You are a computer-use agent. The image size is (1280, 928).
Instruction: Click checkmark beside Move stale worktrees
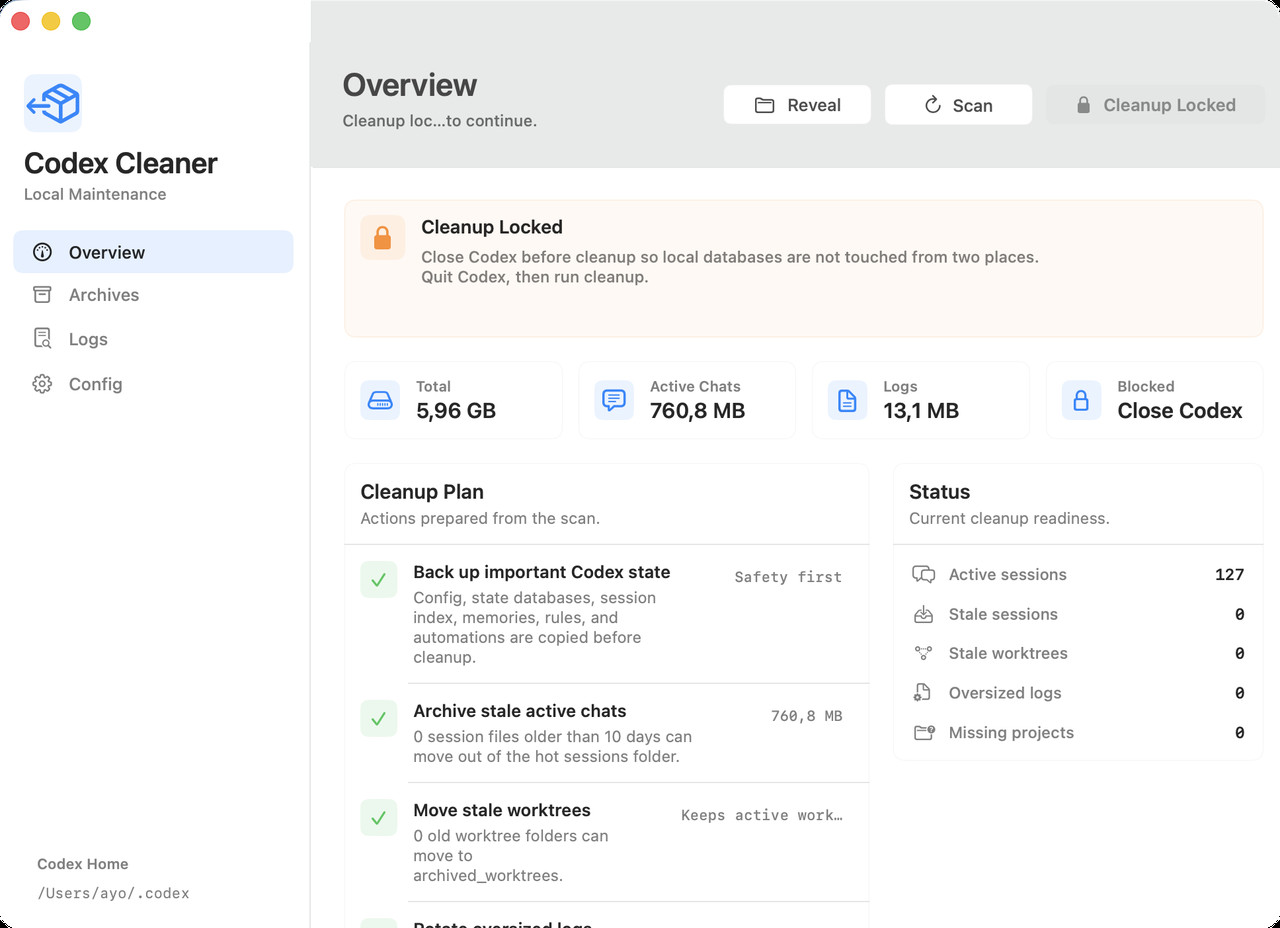[x=379, y=818]
